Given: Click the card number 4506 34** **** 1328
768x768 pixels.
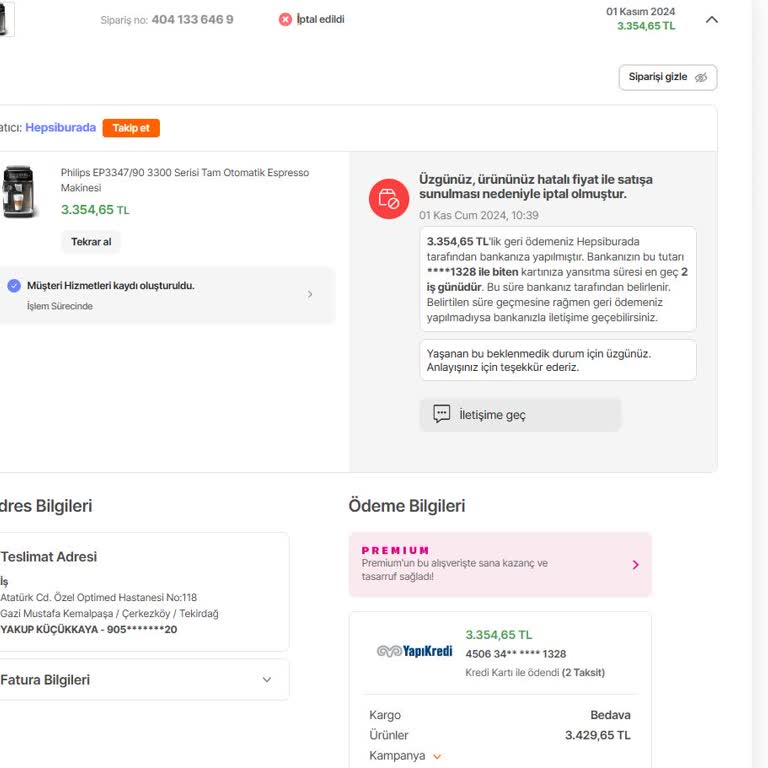Looking at the screenshot, I should [x=516, y=654].
